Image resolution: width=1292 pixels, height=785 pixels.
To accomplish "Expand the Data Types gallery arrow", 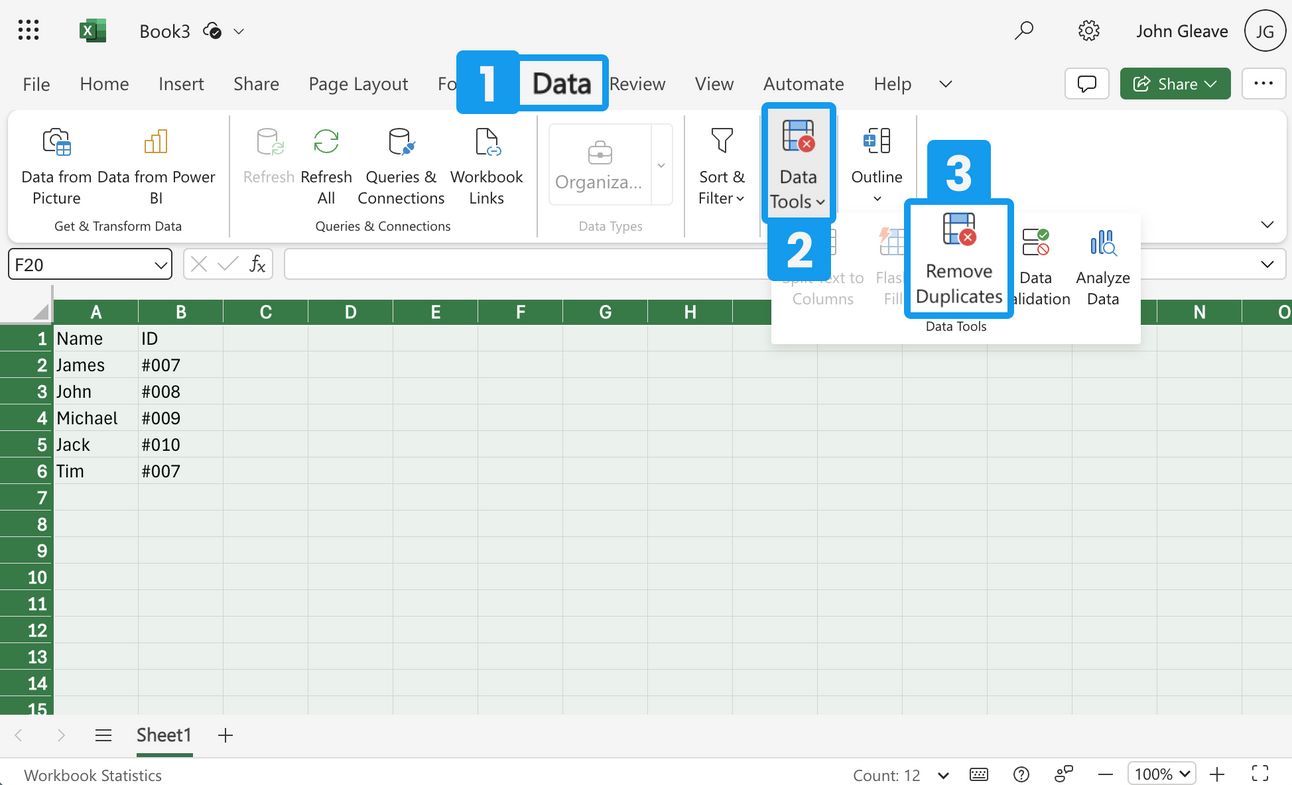I will pos(661,166).
